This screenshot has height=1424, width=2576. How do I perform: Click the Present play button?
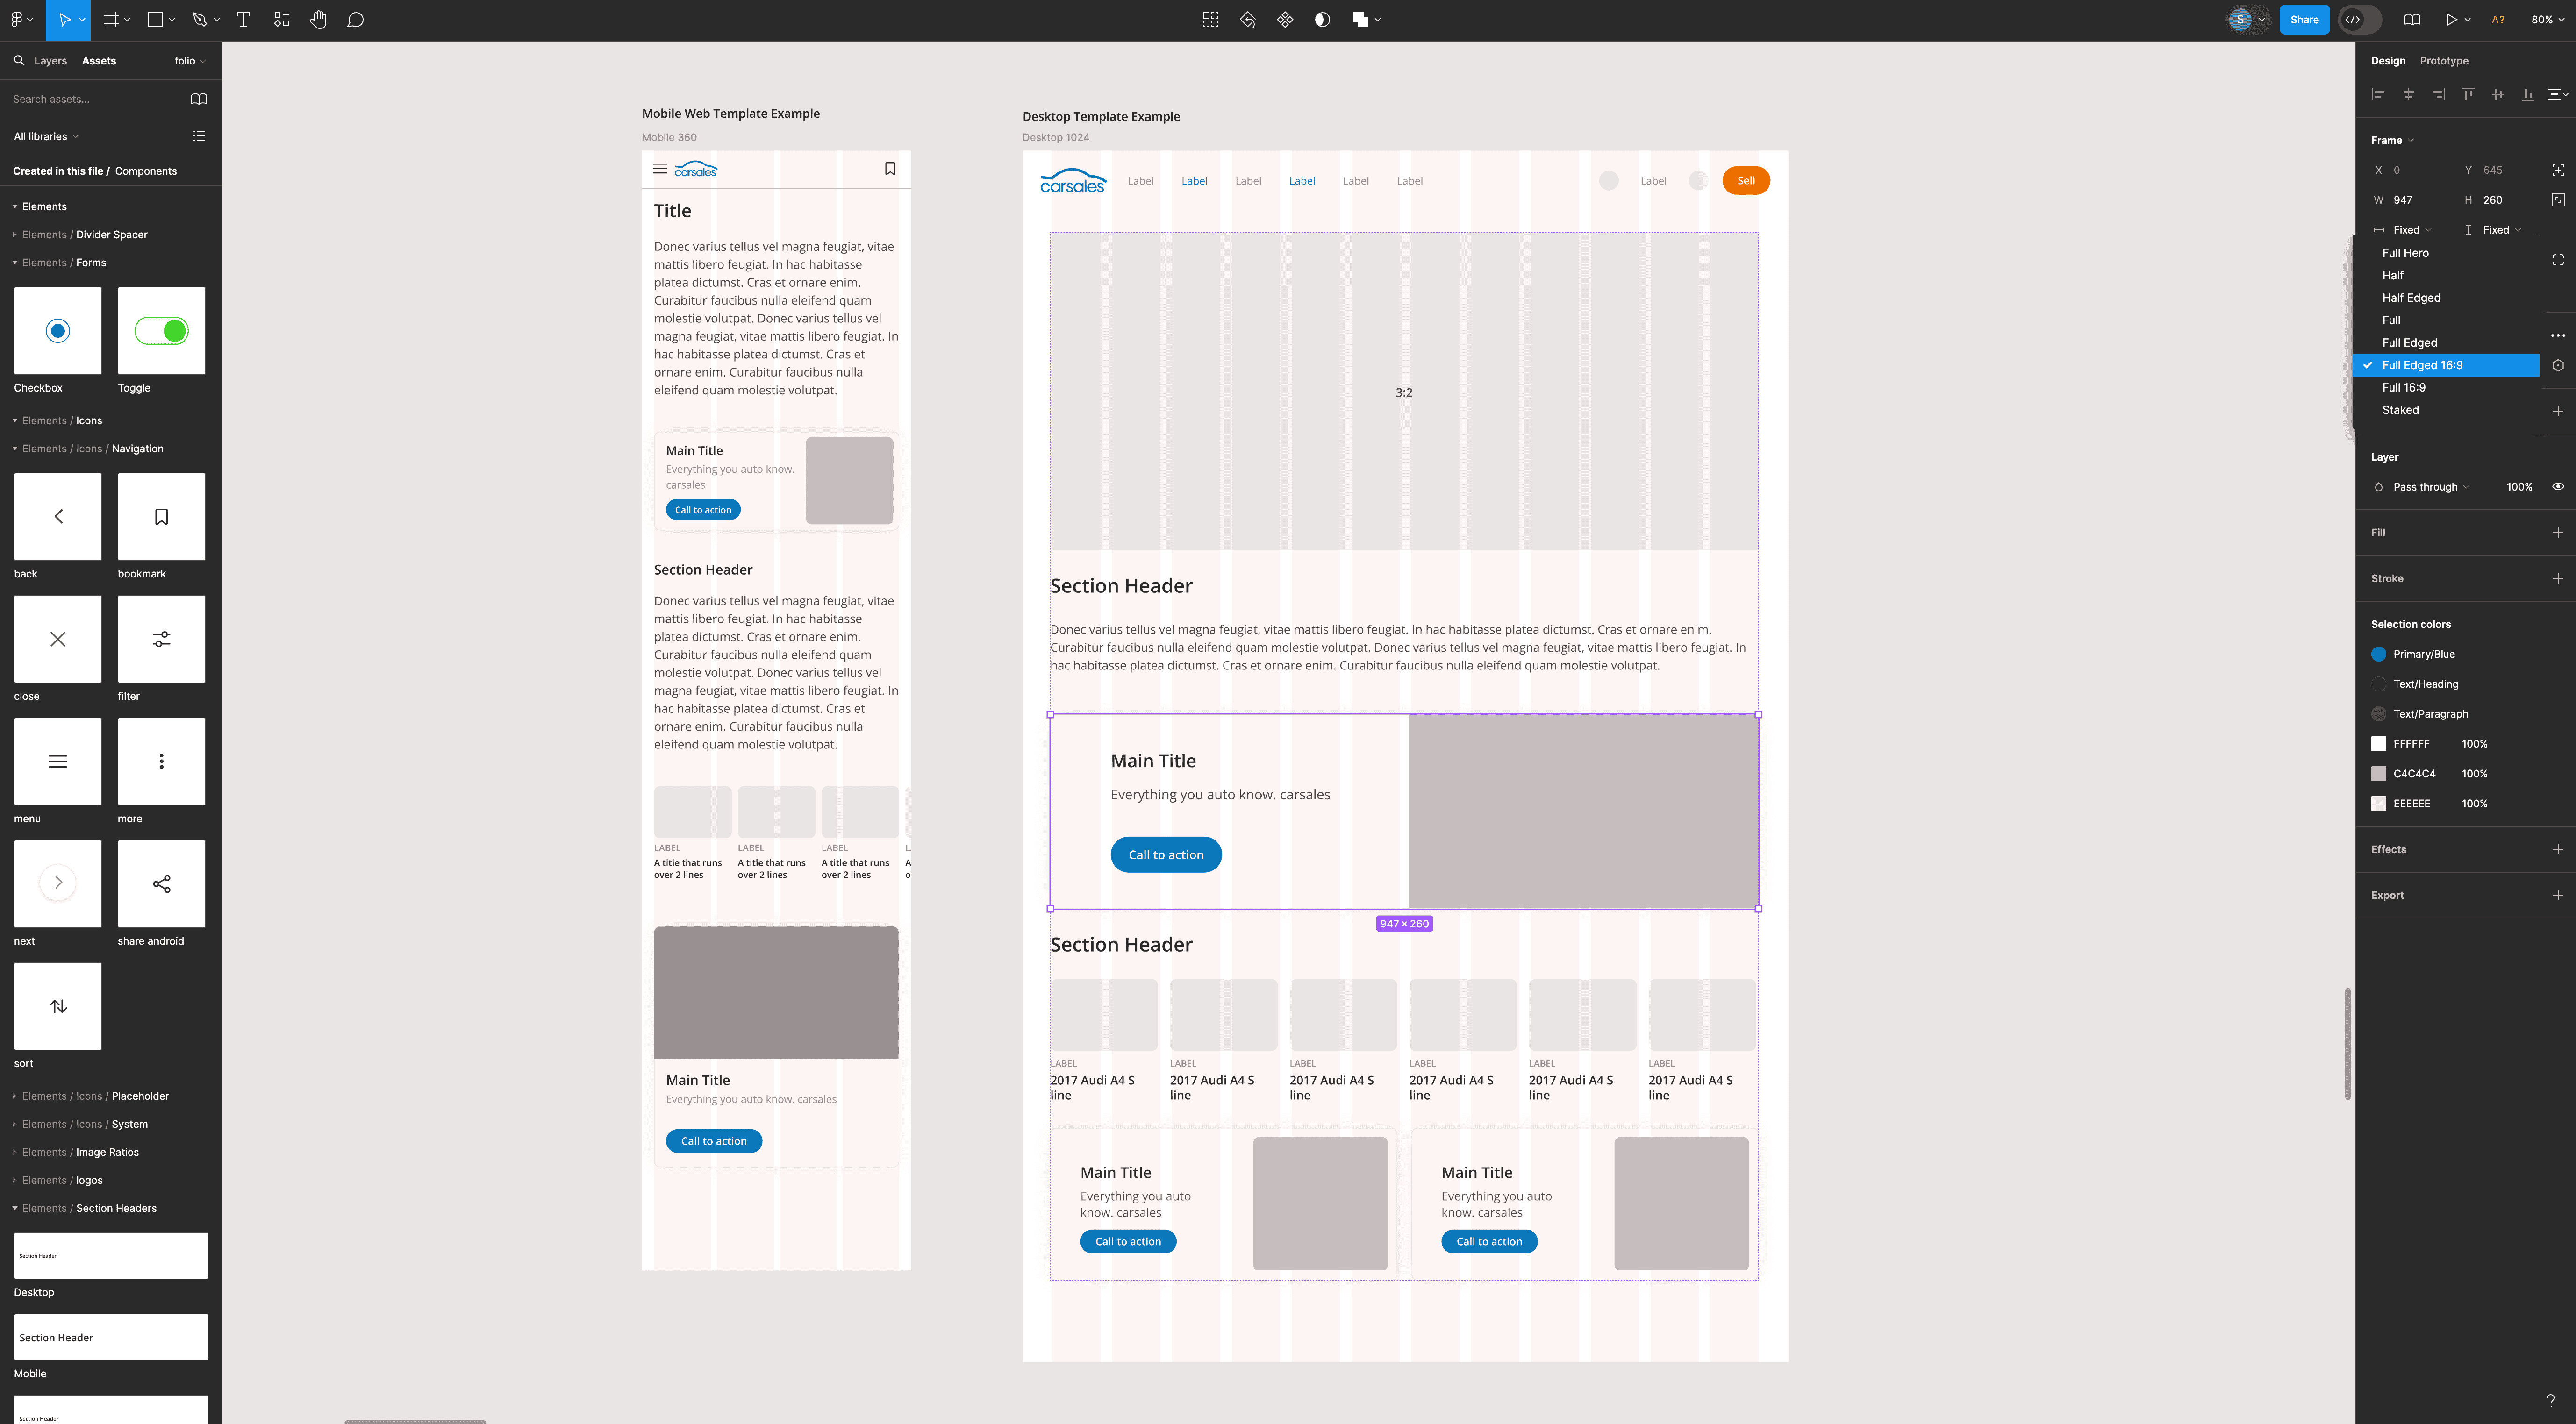tap(2451, 20)
